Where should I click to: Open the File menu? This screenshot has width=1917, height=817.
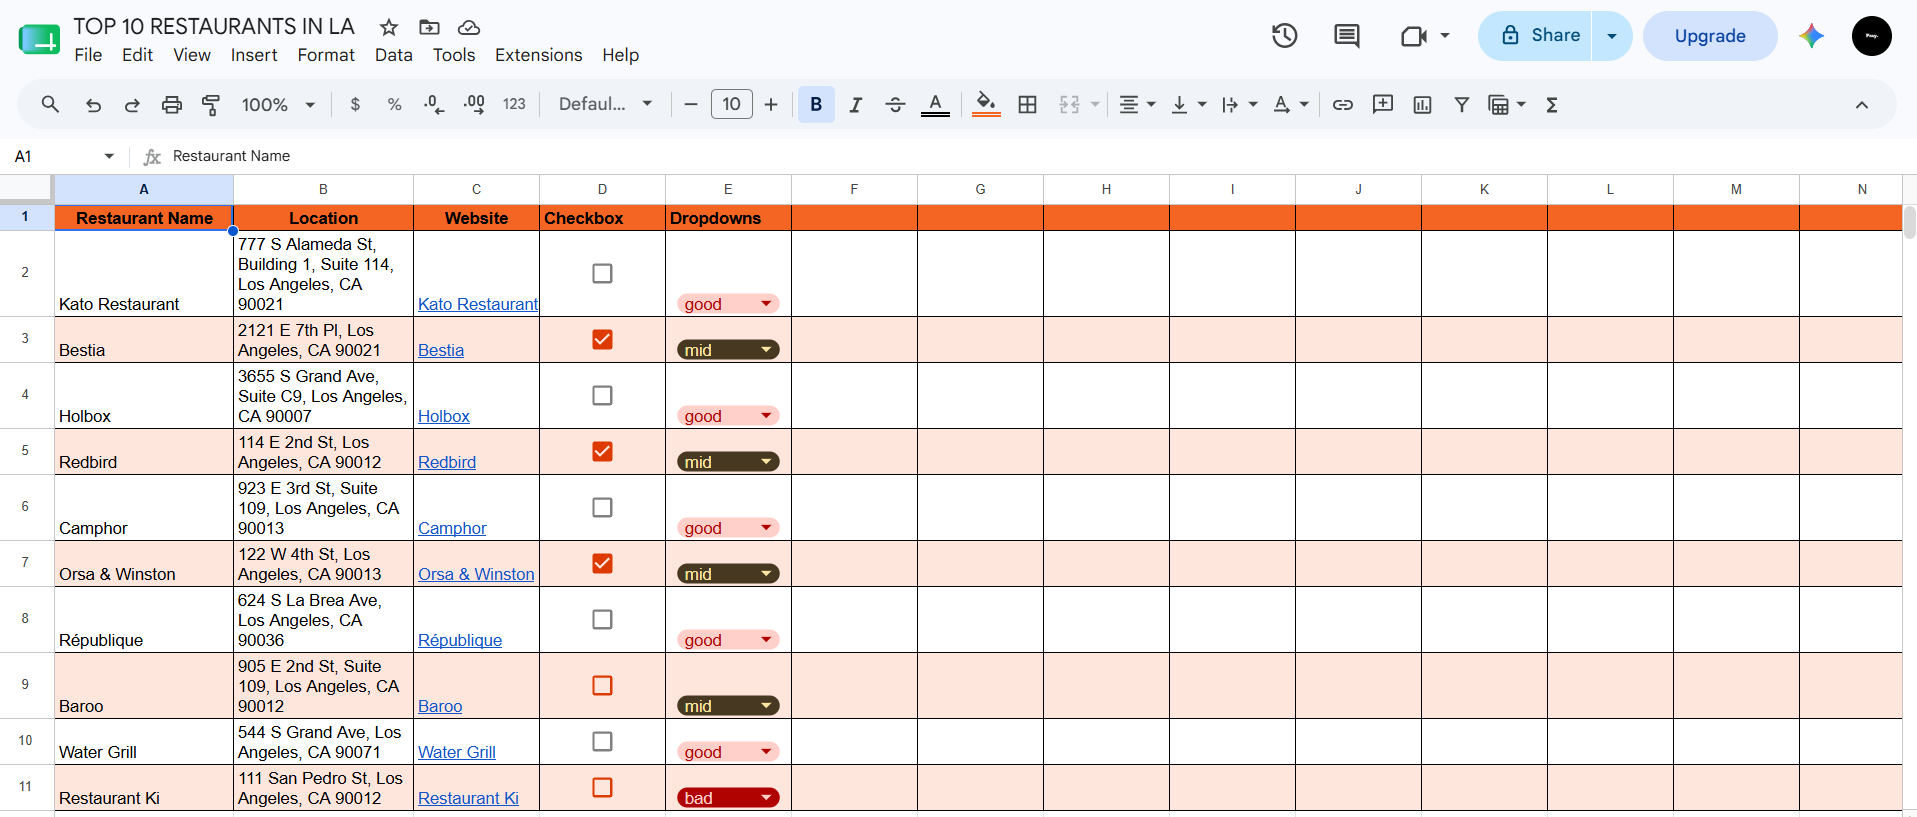pyautogui.click(x=88, y=55)
